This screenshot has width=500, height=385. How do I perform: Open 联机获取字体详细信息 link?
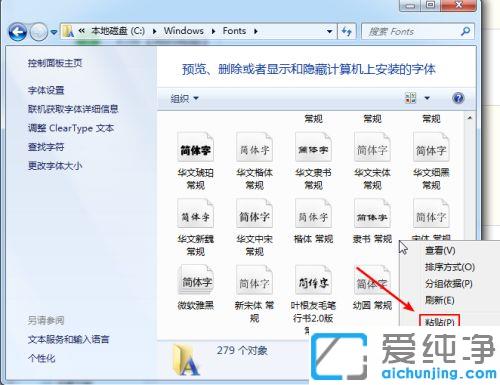pyautogui.click(x=73, y=109)
